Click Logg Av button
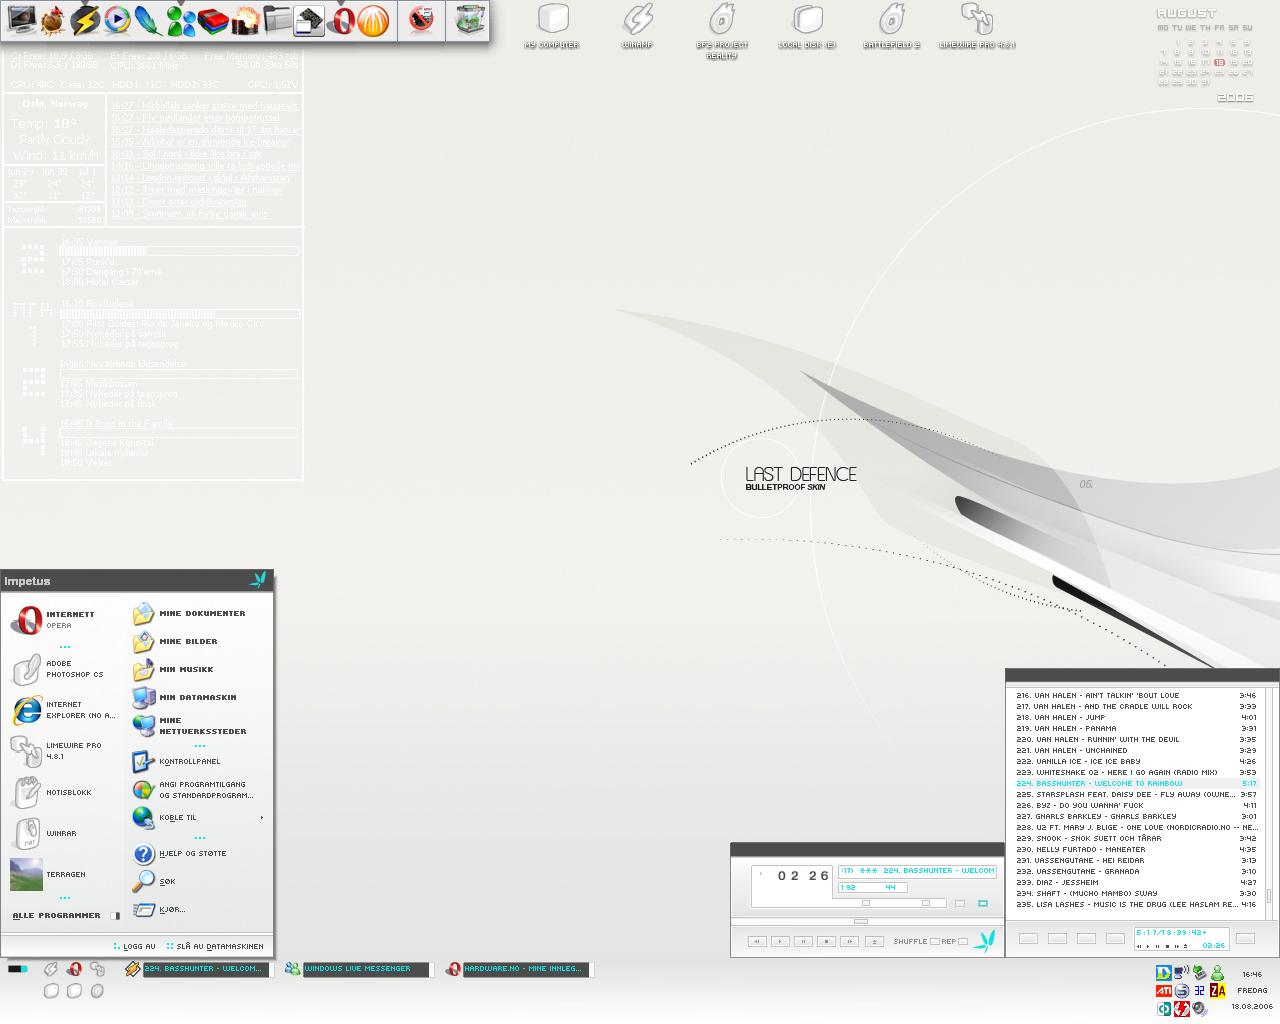Screen dimensions: 1280x1024 point(136,946)
